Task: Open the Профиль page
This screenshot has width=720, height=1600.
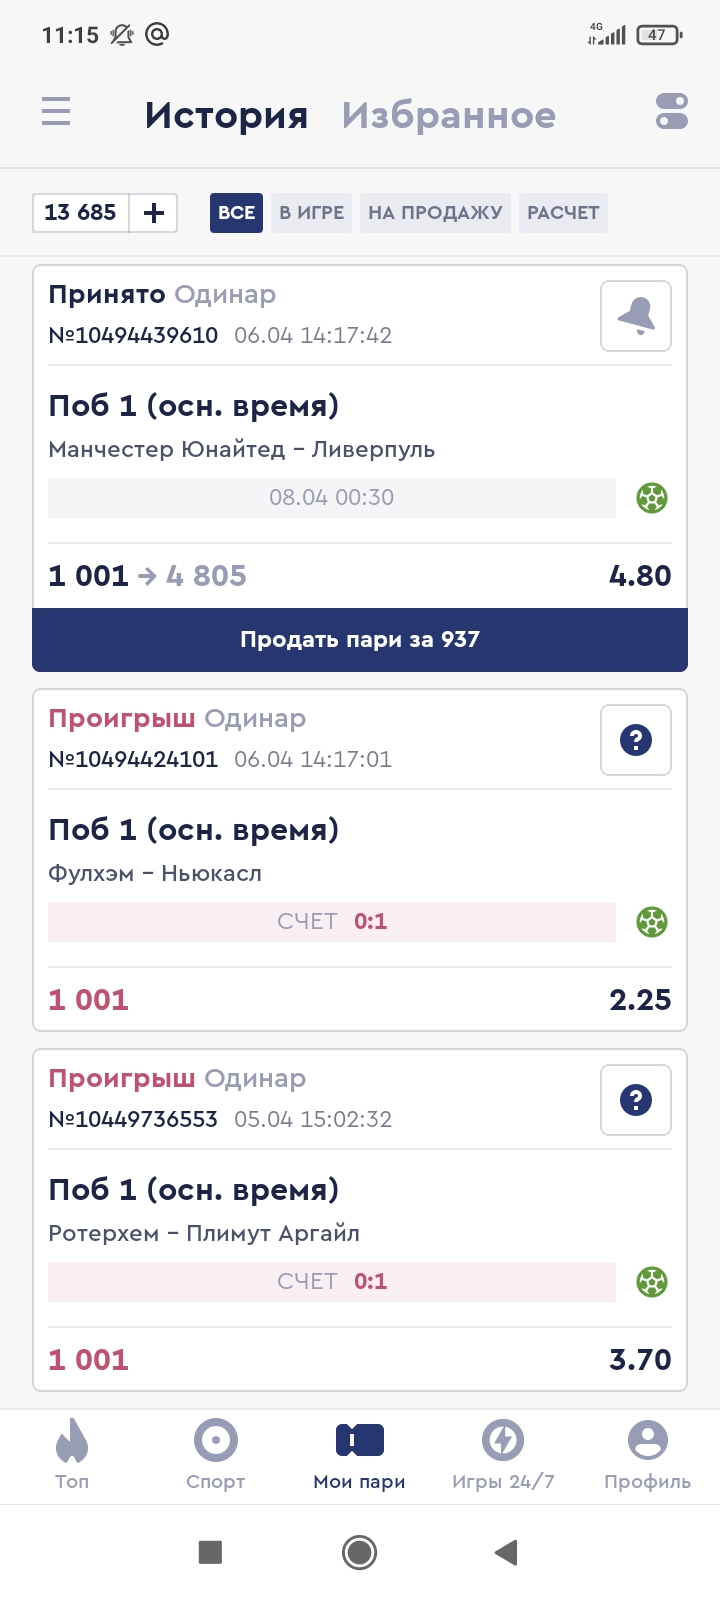Action: pos(647,1454)
